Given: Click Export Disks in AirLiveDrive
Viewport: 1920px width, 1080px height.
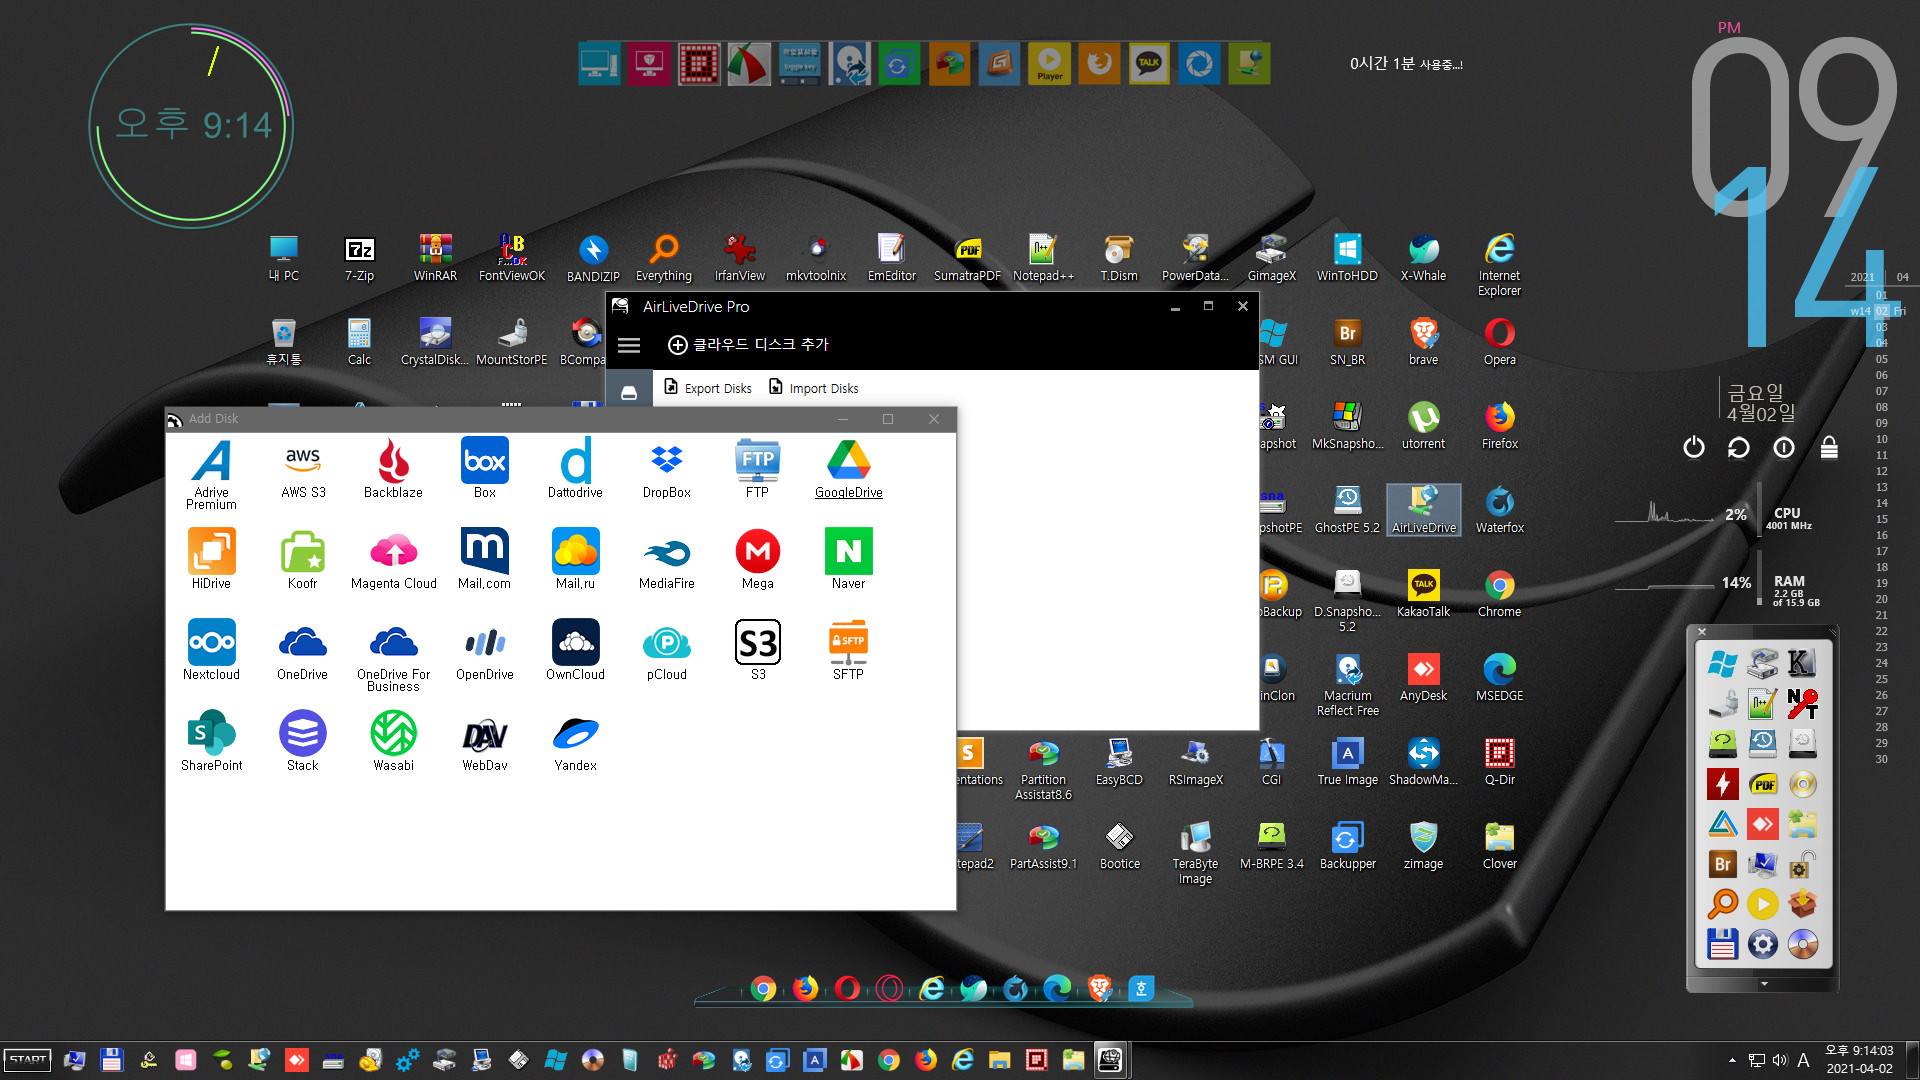Looking at the screenshot, I should pyautogui.click(x=708, y=388).
